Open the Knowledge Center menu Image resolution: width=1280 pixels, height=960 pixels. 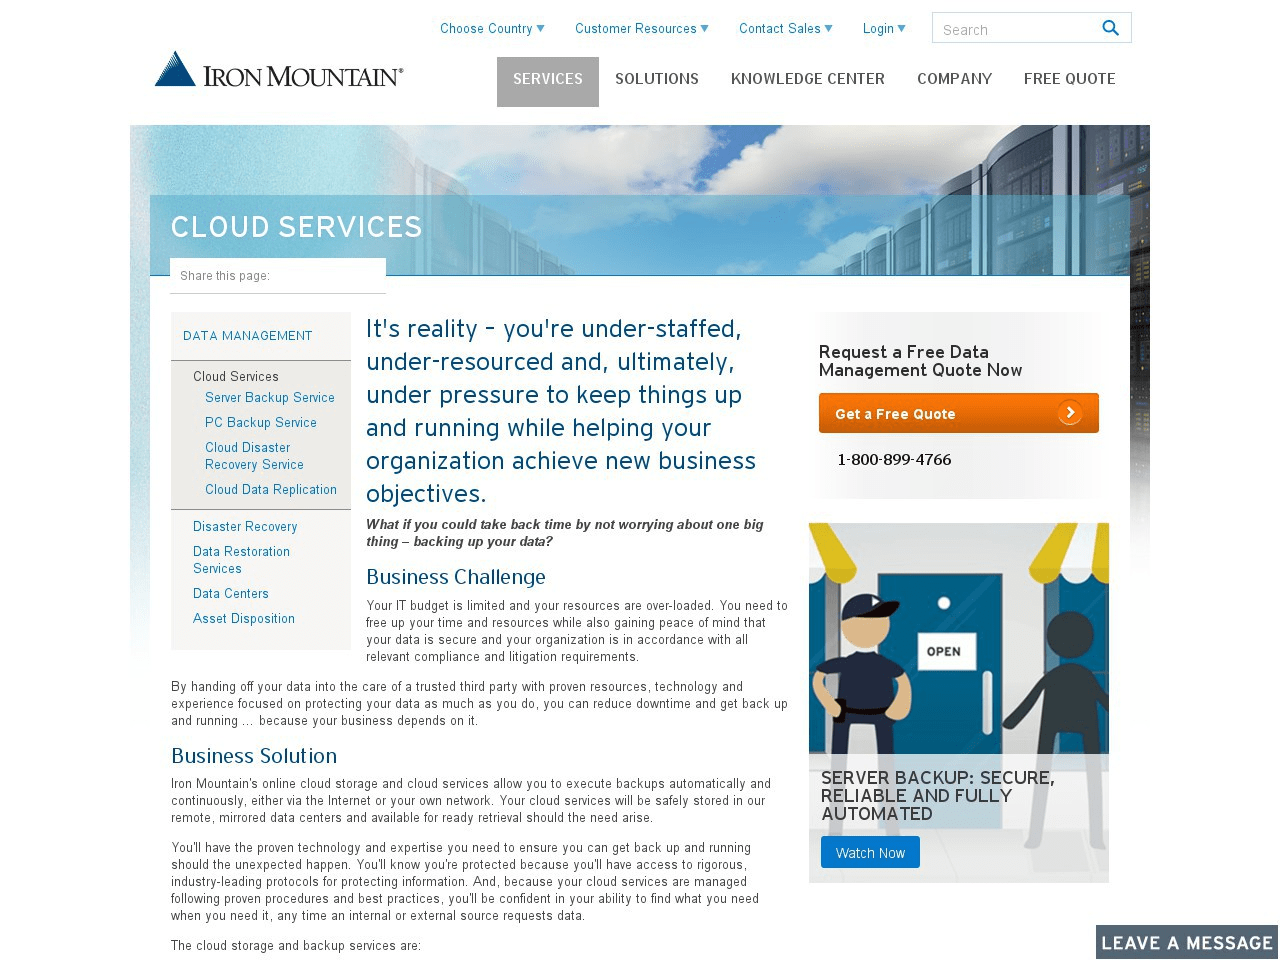point(808,79)
